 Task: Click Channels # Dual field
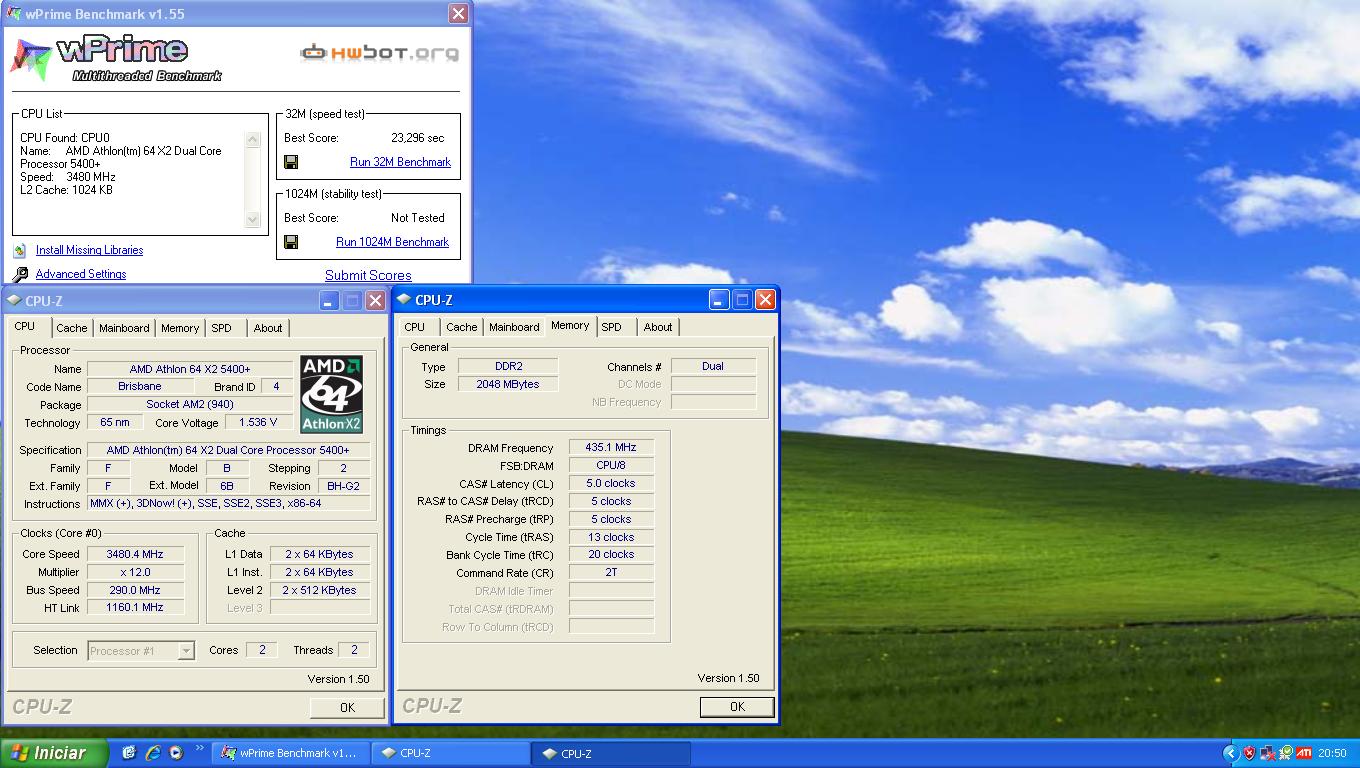[x=713, y=366]
